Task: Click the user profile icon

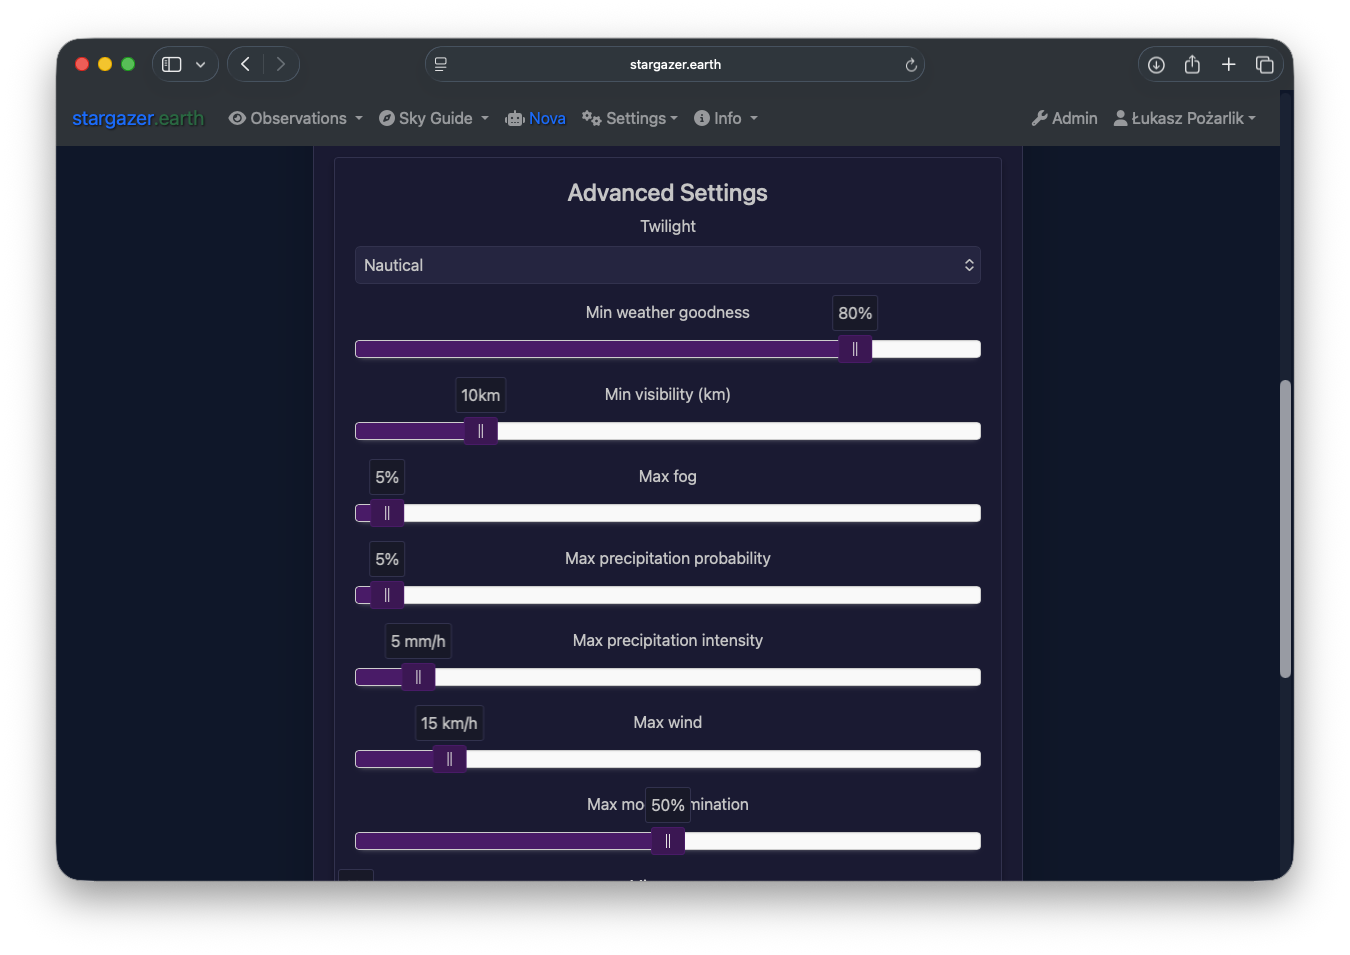Action: point(1121,118)
